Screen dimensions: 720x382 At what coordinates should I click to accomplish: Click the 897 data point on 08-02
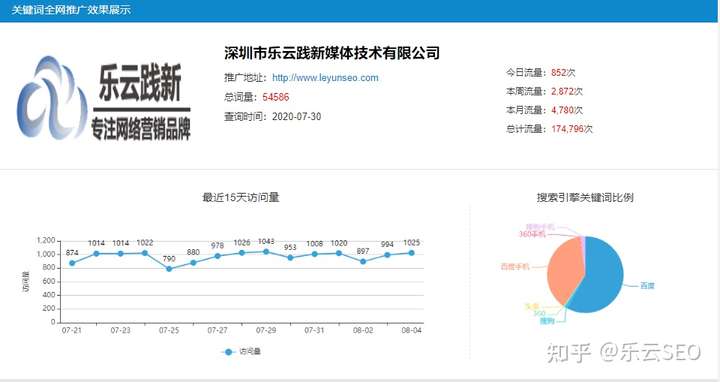point(363,262)
